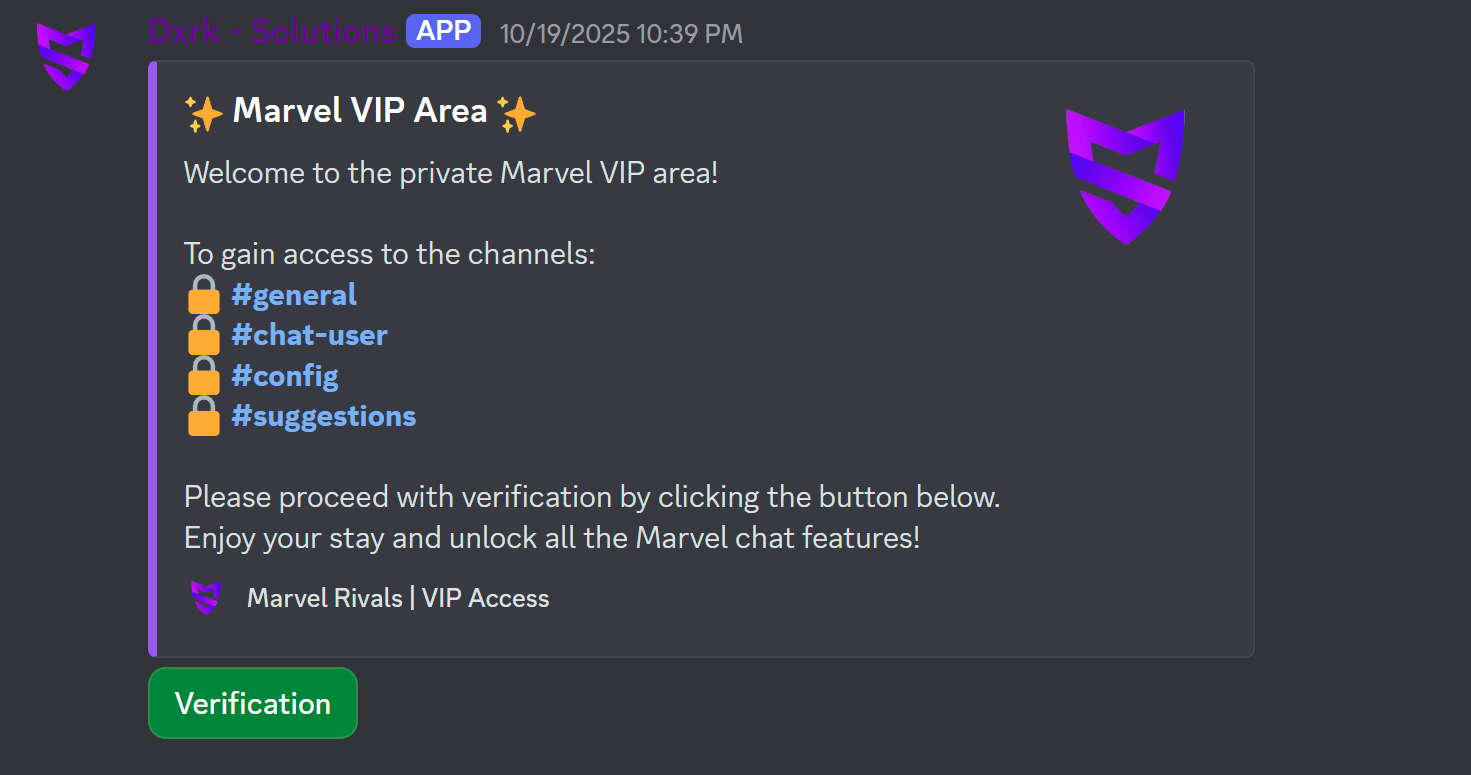Click the small footer shield icon

(x=206, y=598)
